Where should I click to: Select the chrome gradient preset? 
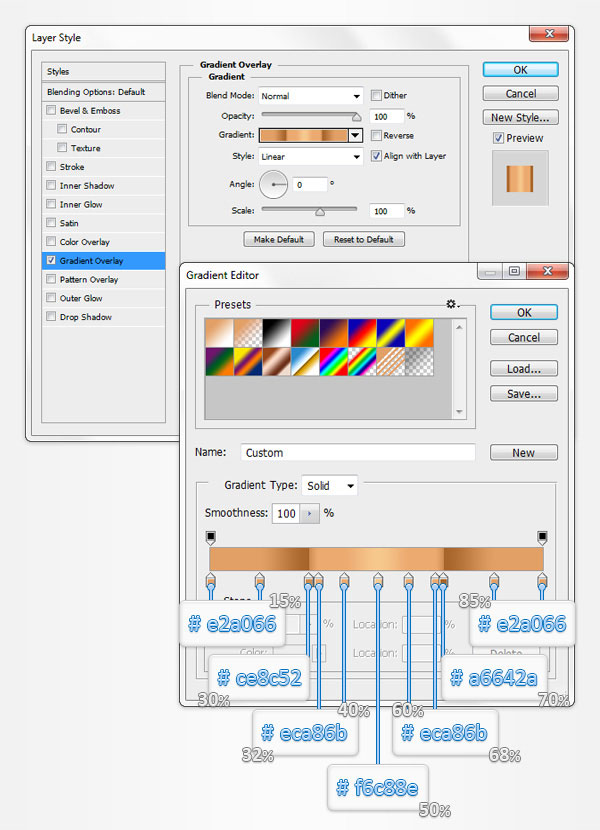[305, 362]
